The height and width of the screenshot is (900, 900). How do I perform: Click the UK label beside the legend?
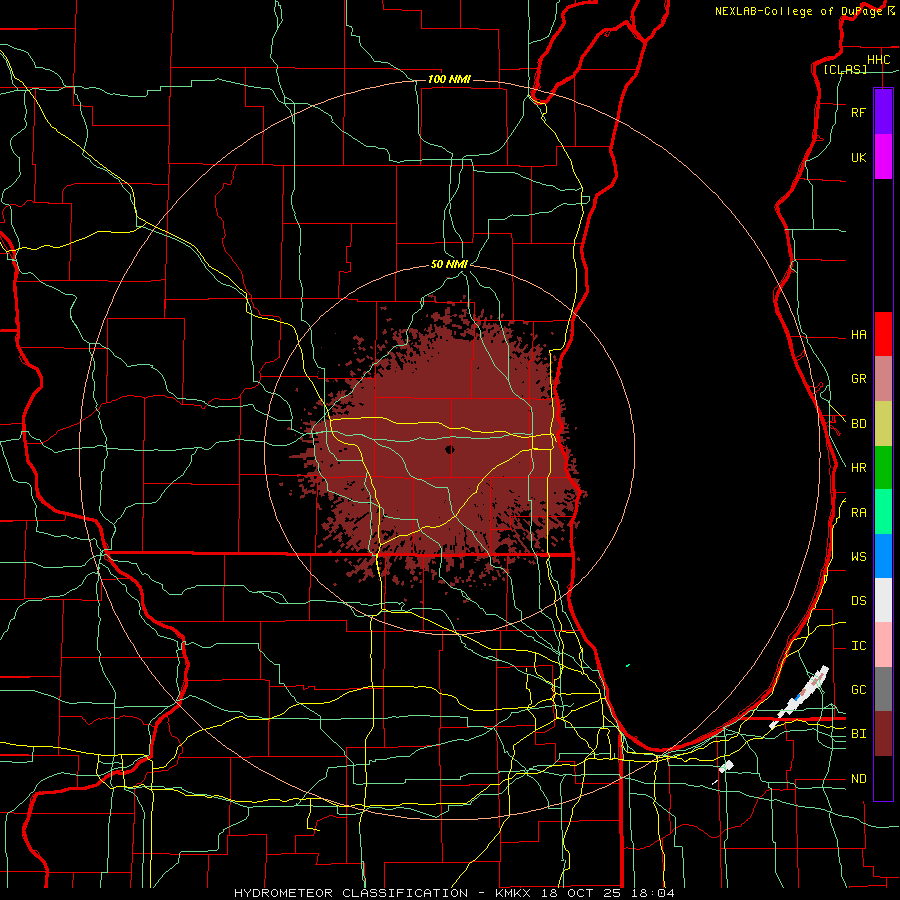pyautogui.click(x=858, y=157)
